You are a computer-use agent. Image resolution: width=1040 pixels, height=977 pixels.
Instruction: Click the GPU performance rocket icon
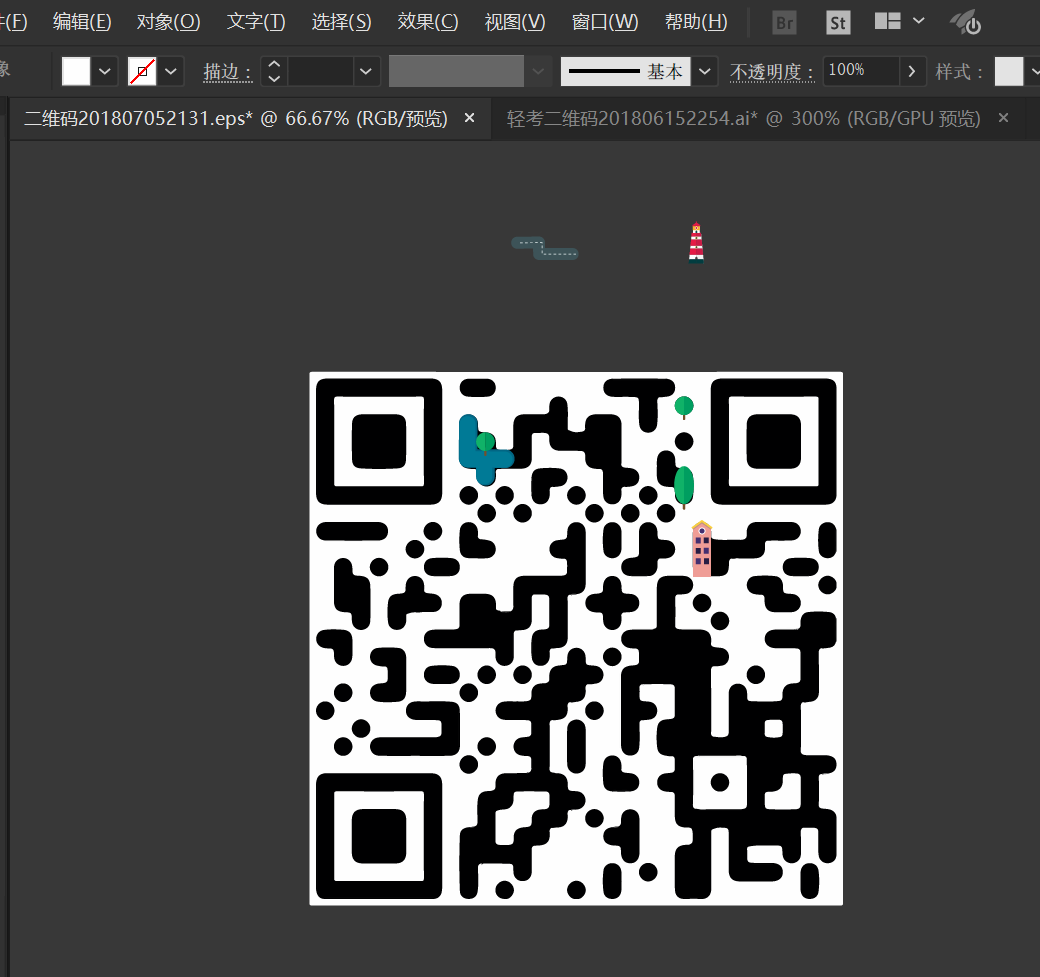pyautogui.click(x=966, y=23)
